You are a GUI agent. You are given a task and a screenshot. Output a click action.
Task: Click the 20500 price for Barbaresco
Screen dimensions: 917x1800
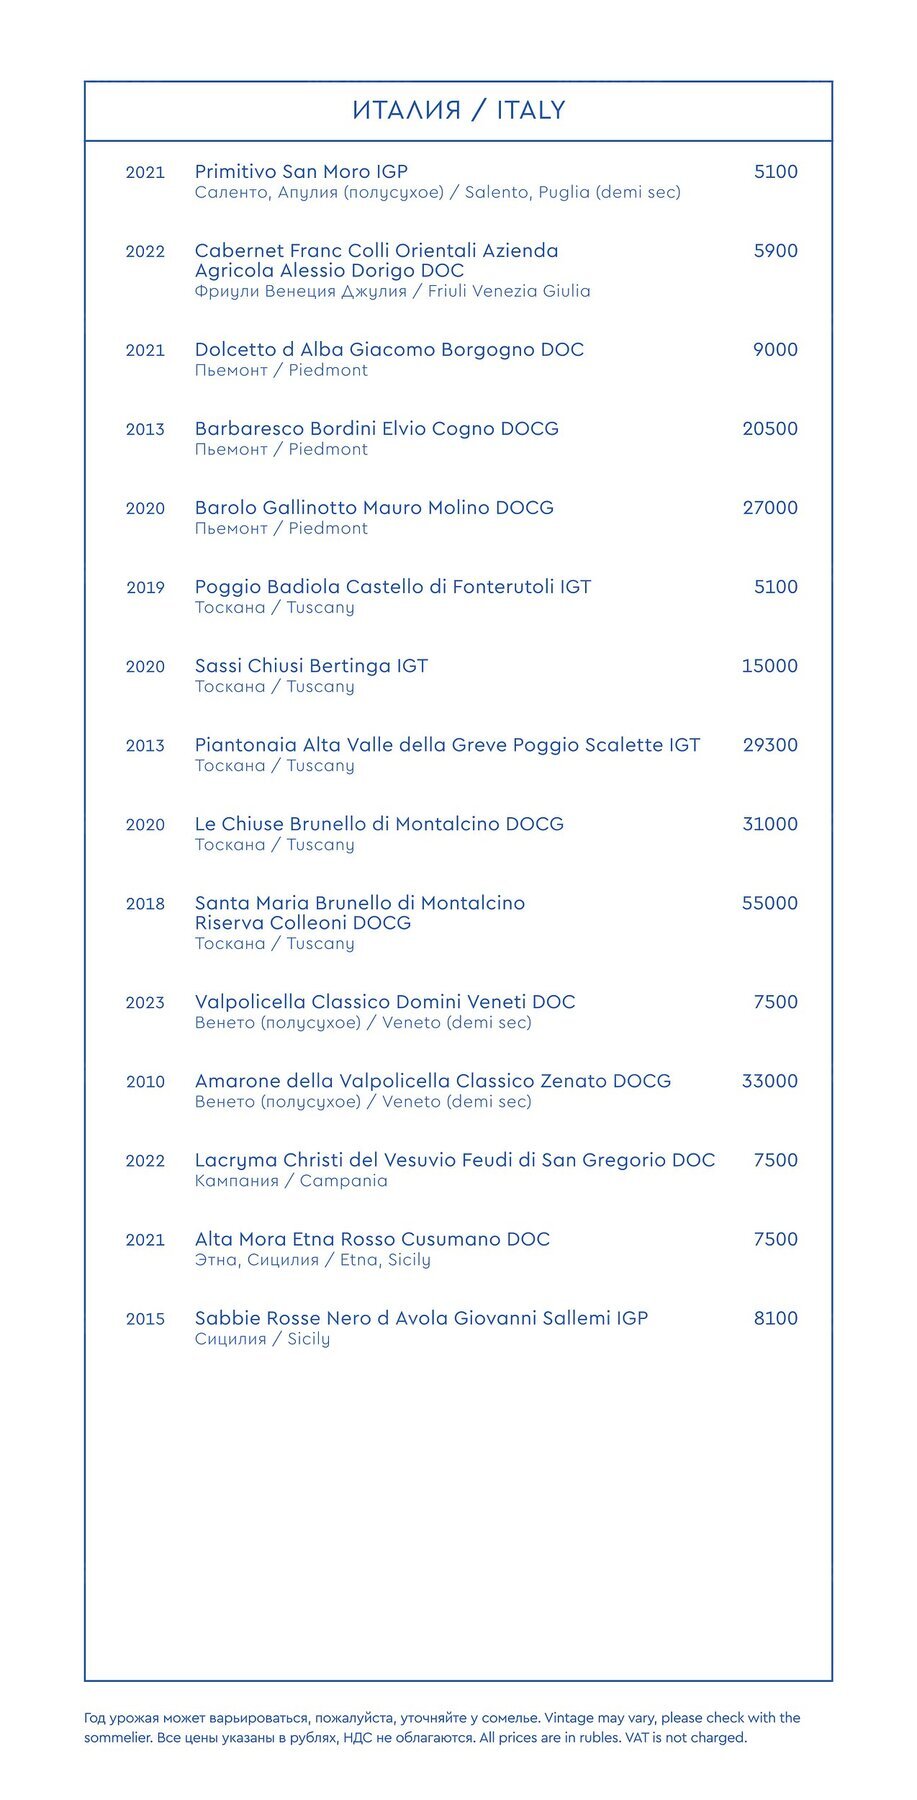[770, 429]
